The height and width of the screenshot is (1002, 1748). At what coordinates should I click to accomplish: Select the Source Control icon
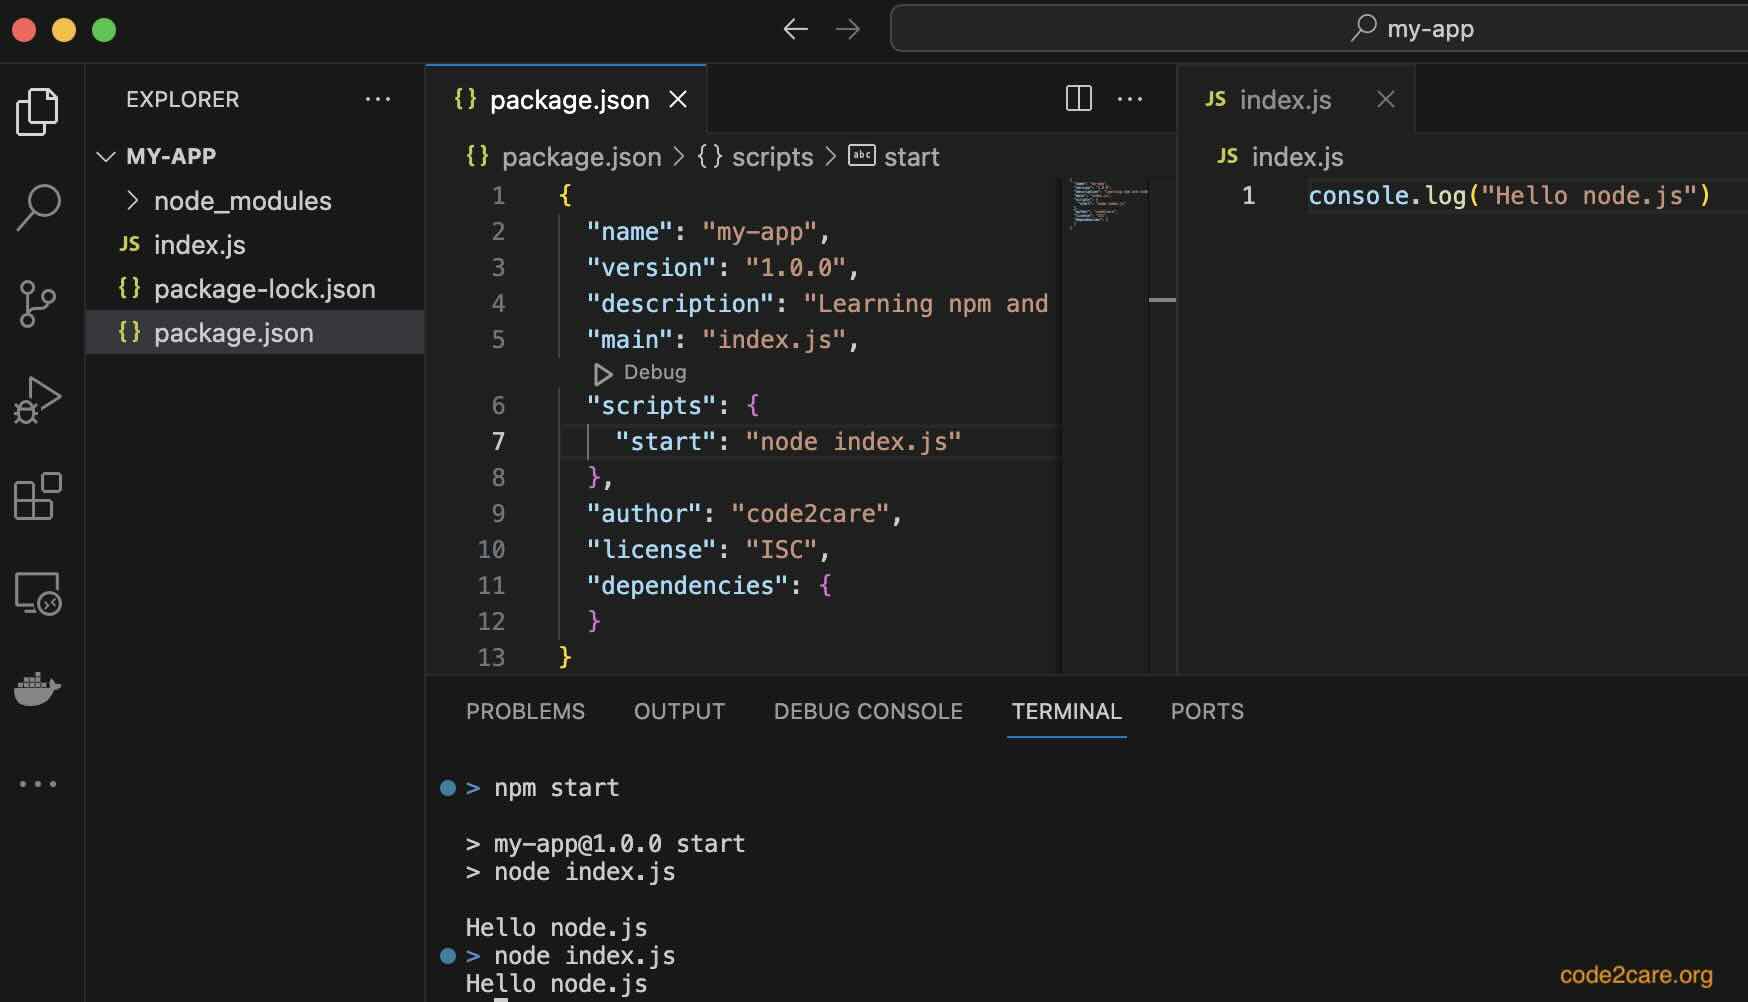coord(38,304)
